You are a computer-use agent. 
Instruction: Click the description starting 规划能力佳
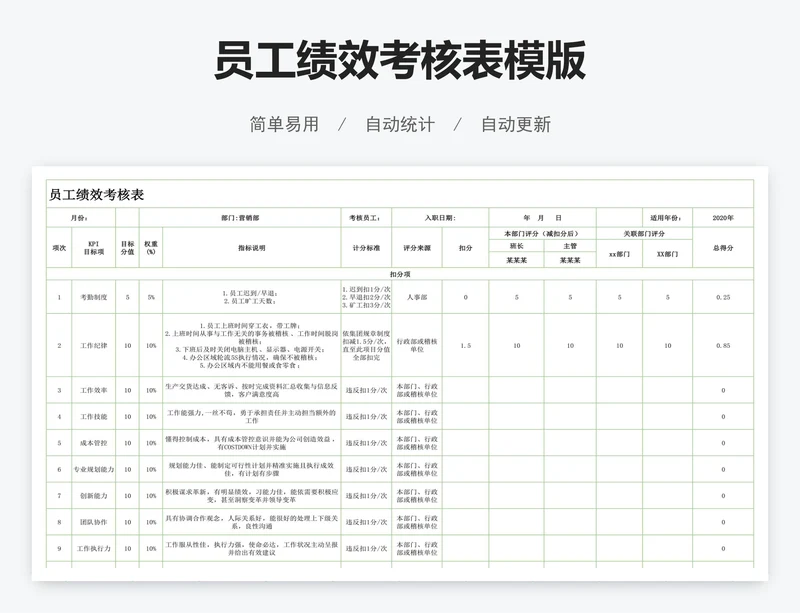(252, 469)
